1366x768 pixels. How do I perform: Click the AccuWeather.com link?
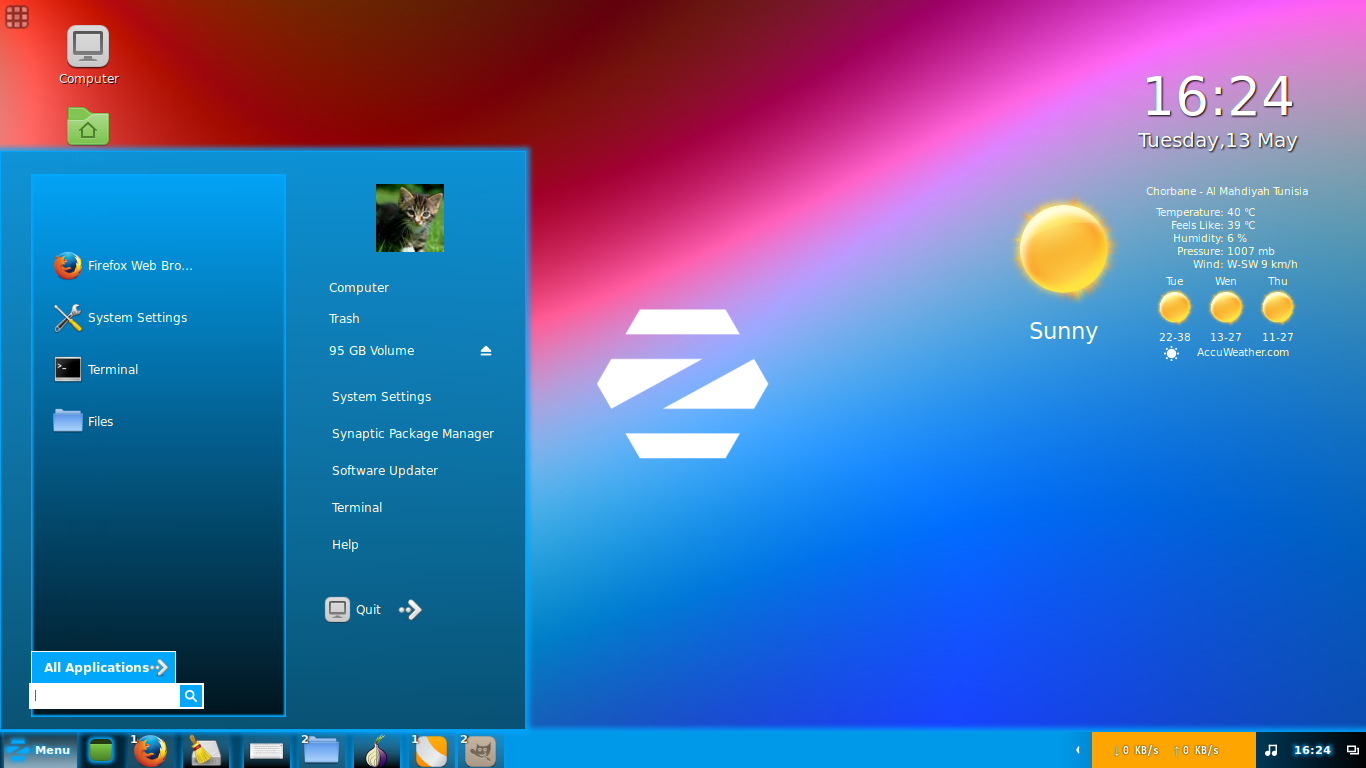point(1243,352)
